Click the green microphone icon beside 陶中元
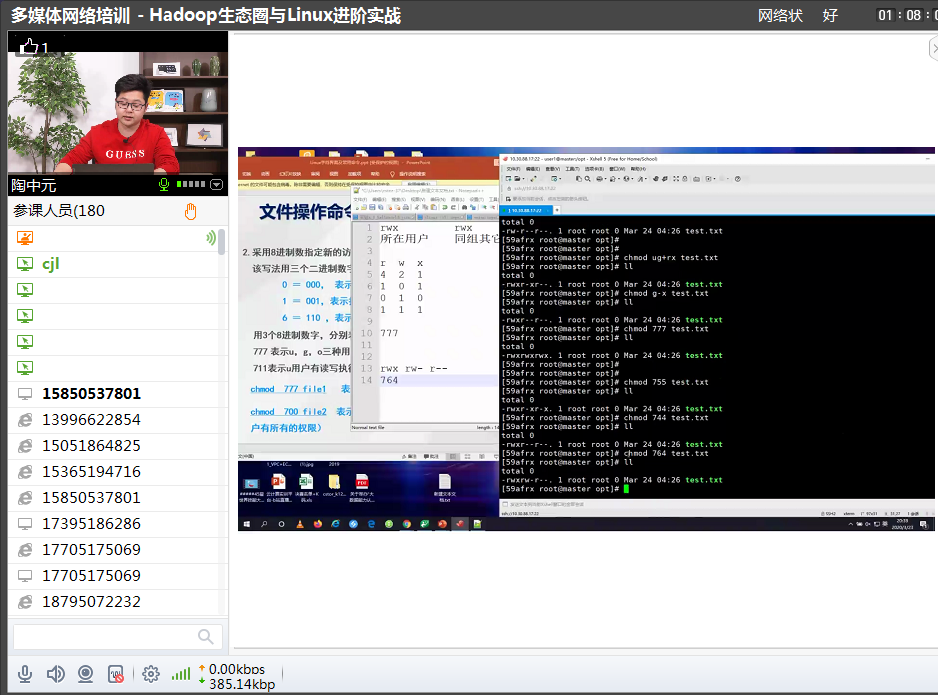938x695 pixels. click(164, 185)
